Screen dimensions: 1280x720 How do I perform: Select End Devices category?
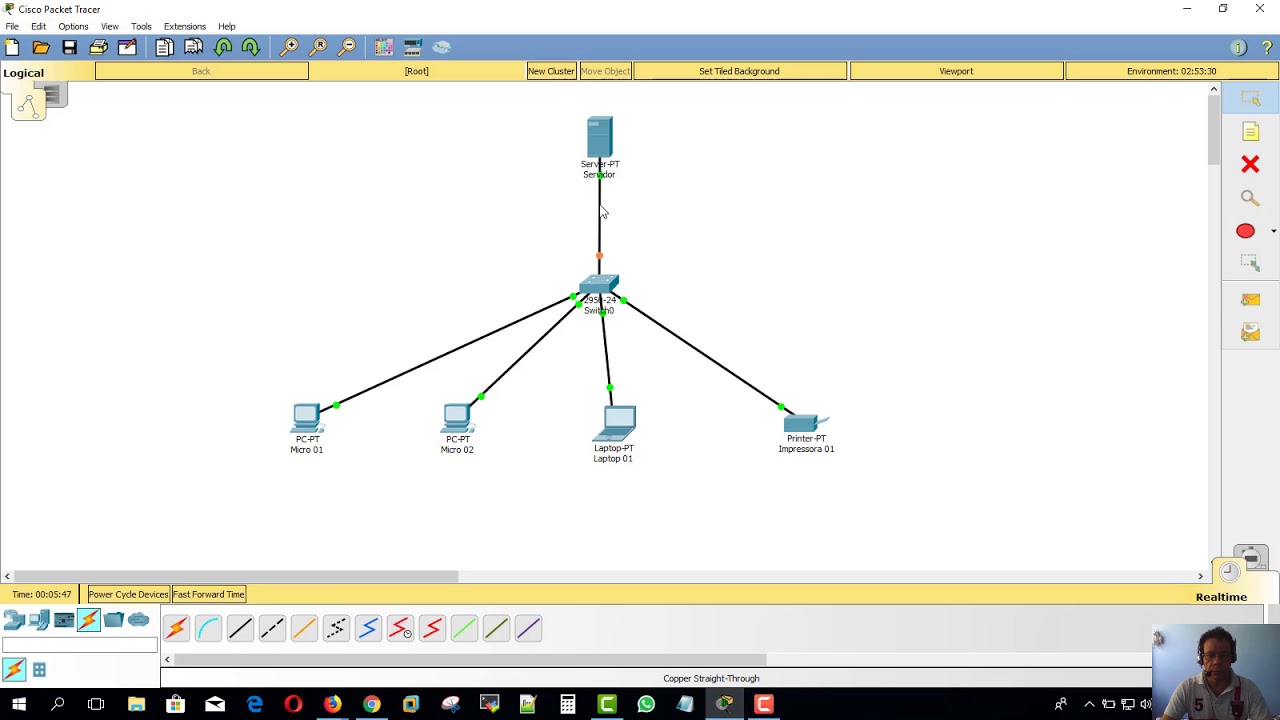(39, 621)
